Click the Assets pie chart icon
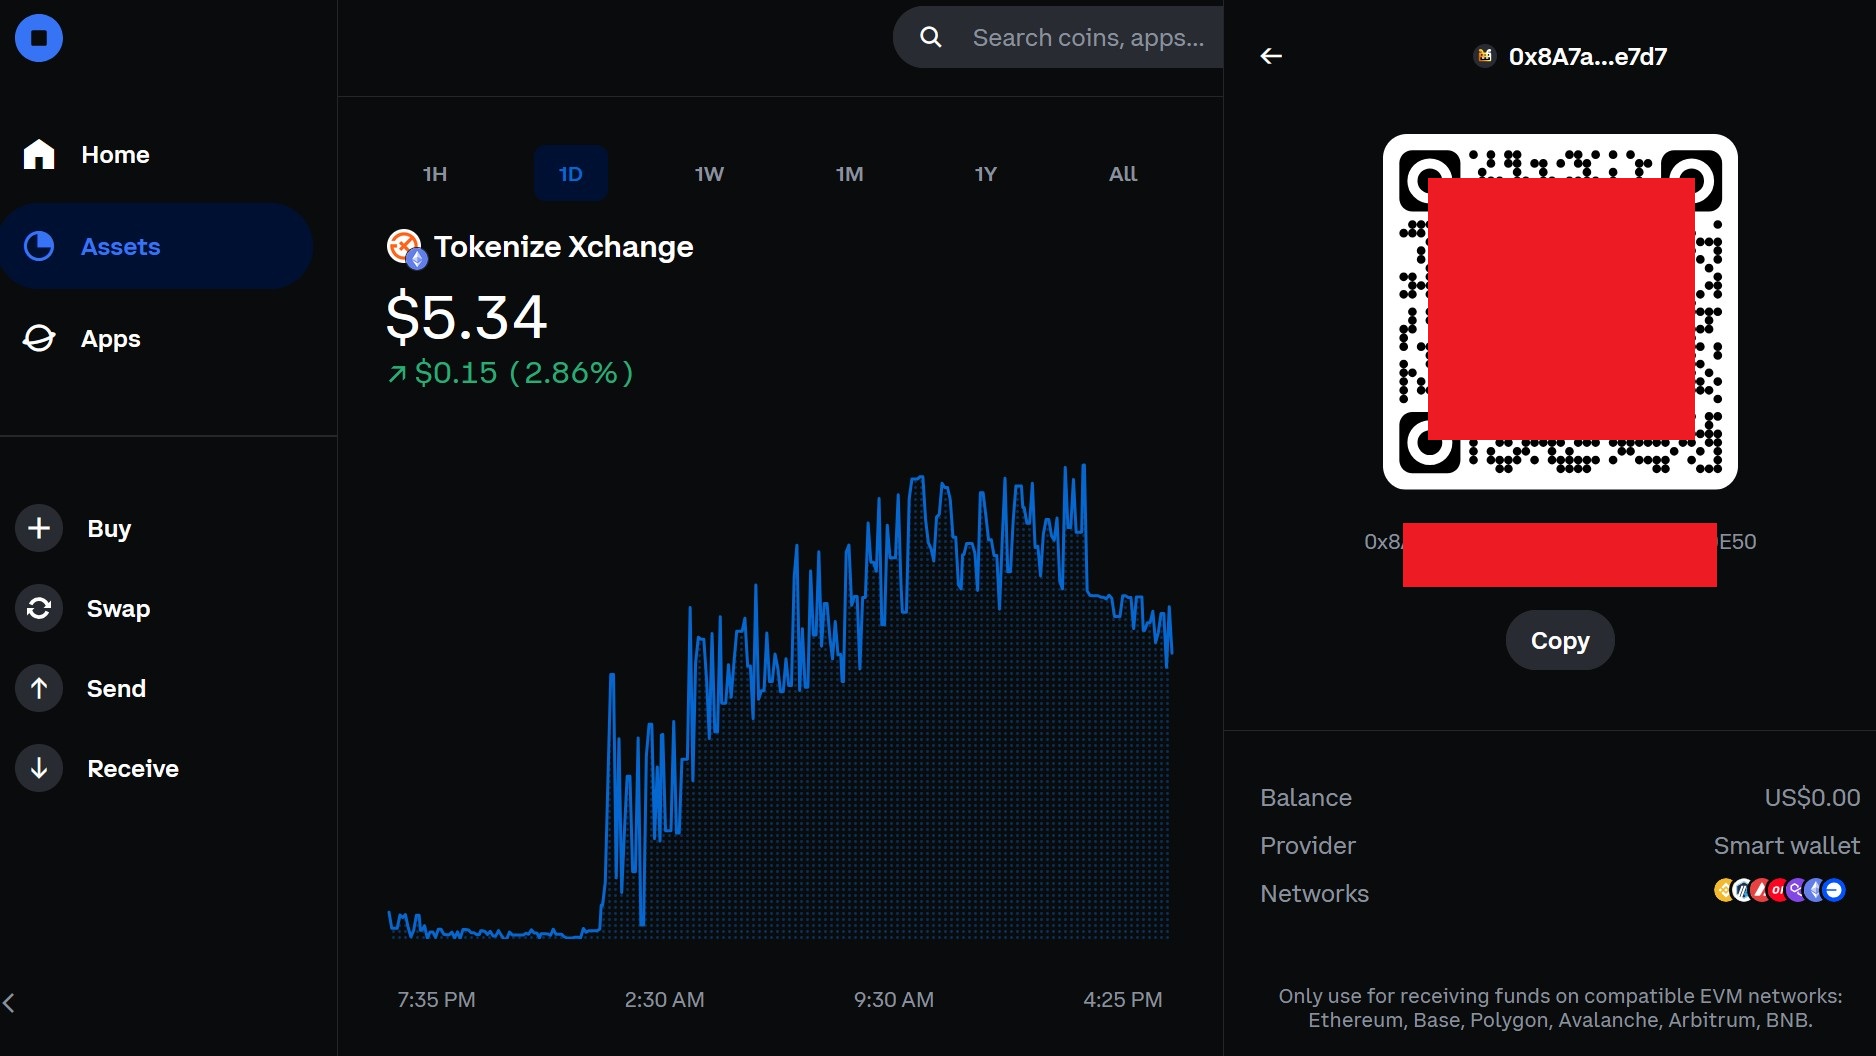 pyautogui.click(x=39, y=246)
